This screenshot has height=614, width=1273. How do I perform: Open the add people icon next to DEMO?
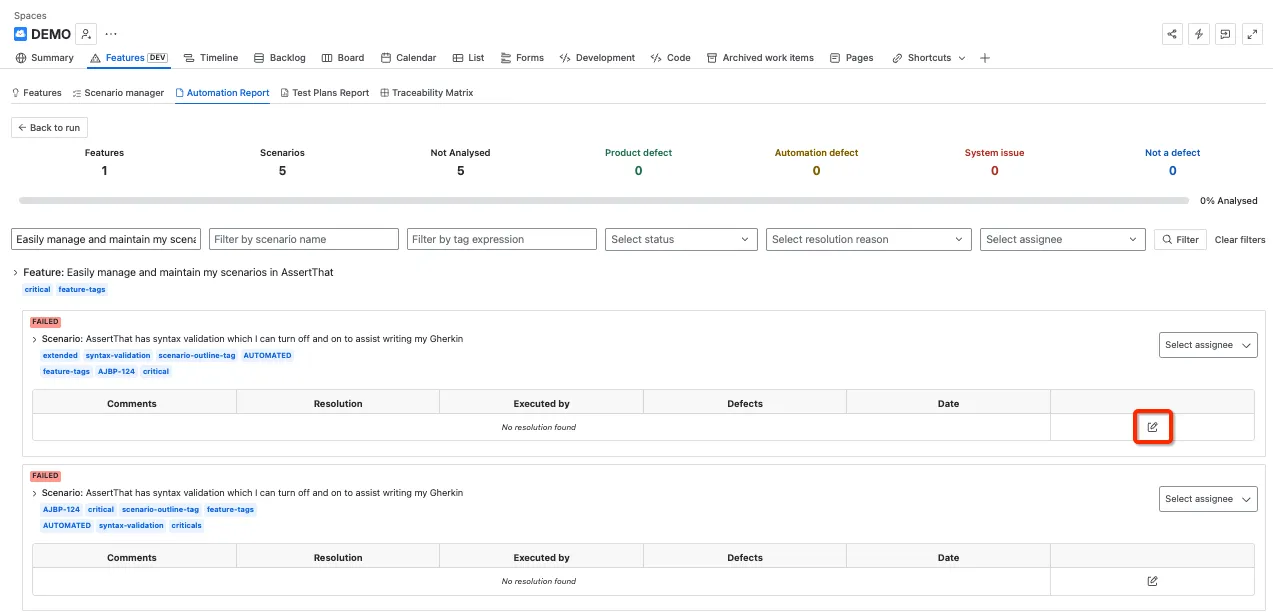pyautogui.click(x=87, y=34)
